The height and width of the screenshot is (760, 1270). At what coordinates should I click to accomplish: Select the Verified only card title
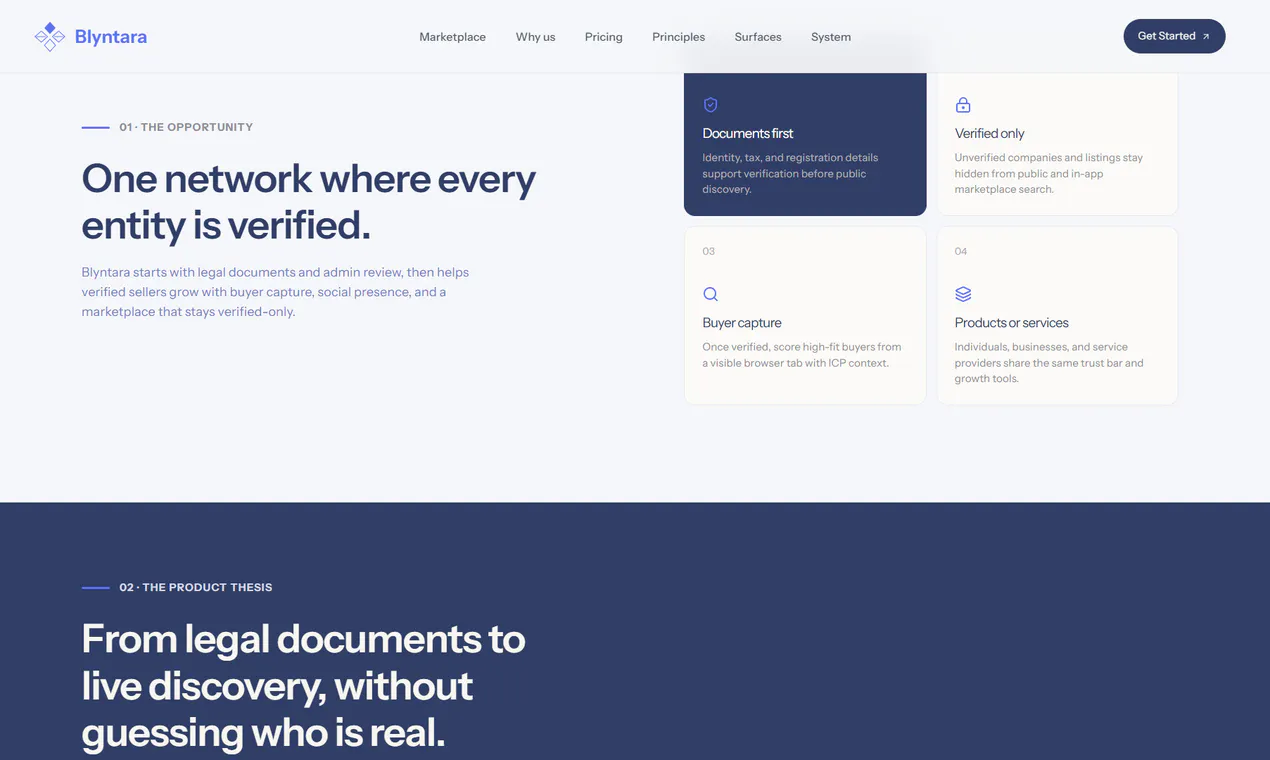[x=989, y=133]
